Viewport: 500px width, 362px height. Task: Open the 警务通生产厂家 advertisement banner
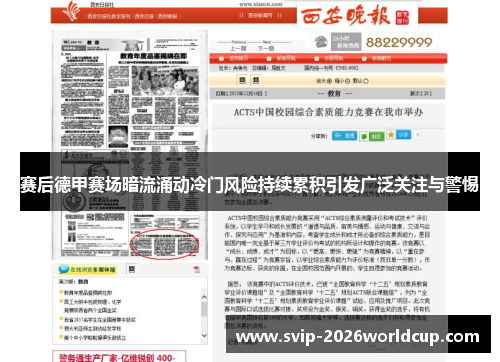119,357
